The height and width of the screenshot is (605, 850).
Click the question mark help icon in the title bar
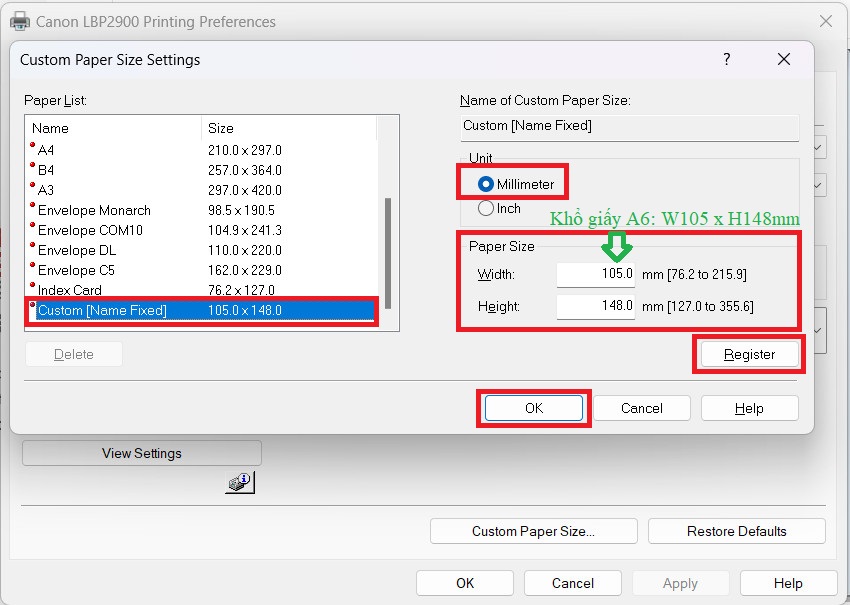tap(726, 59)
